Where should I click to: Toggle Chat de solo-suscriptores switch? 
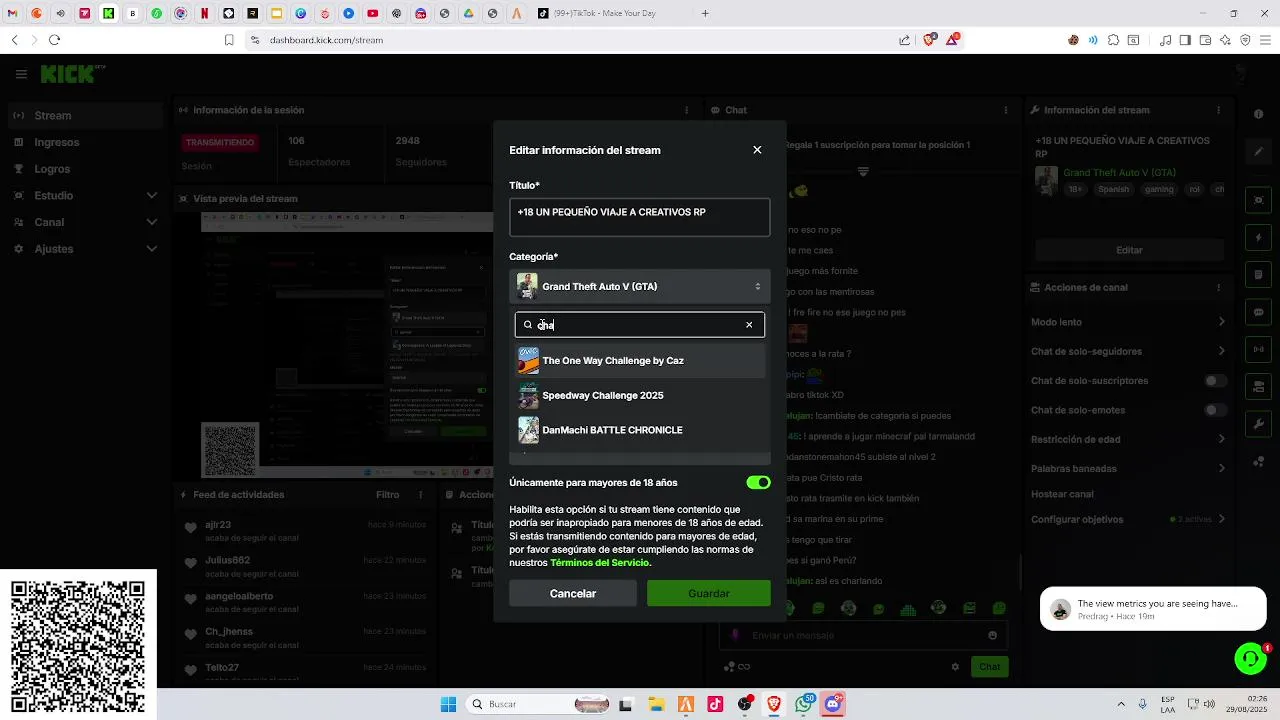pos(1215,381)
